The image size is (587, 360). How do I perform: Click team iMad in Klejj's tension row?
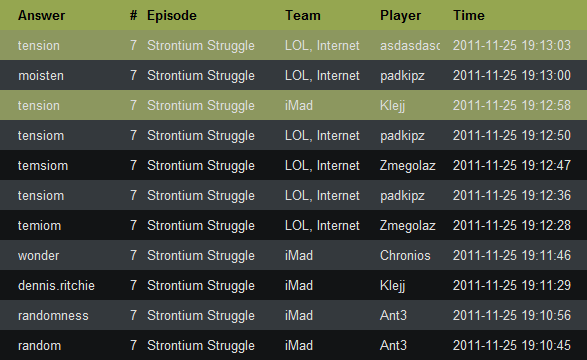click(x=299, y=106)
